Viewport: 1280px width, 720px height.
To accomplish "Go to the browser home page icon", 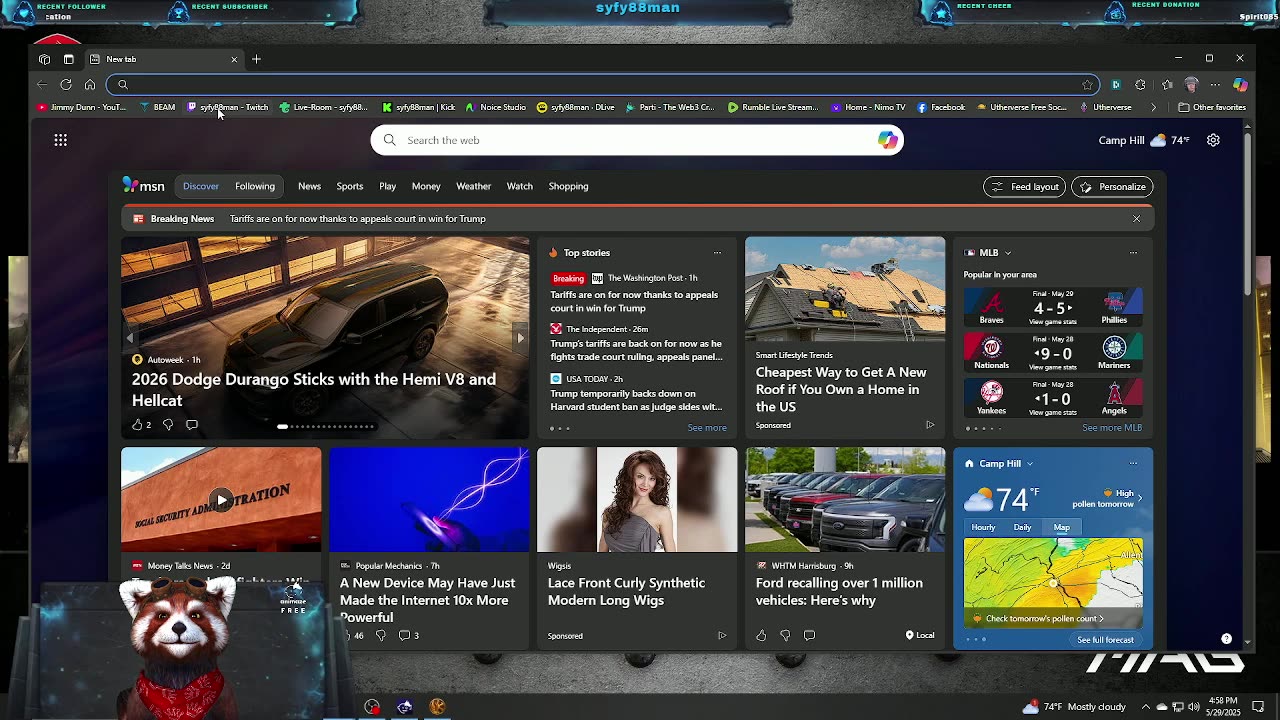I will pos(90,85).
